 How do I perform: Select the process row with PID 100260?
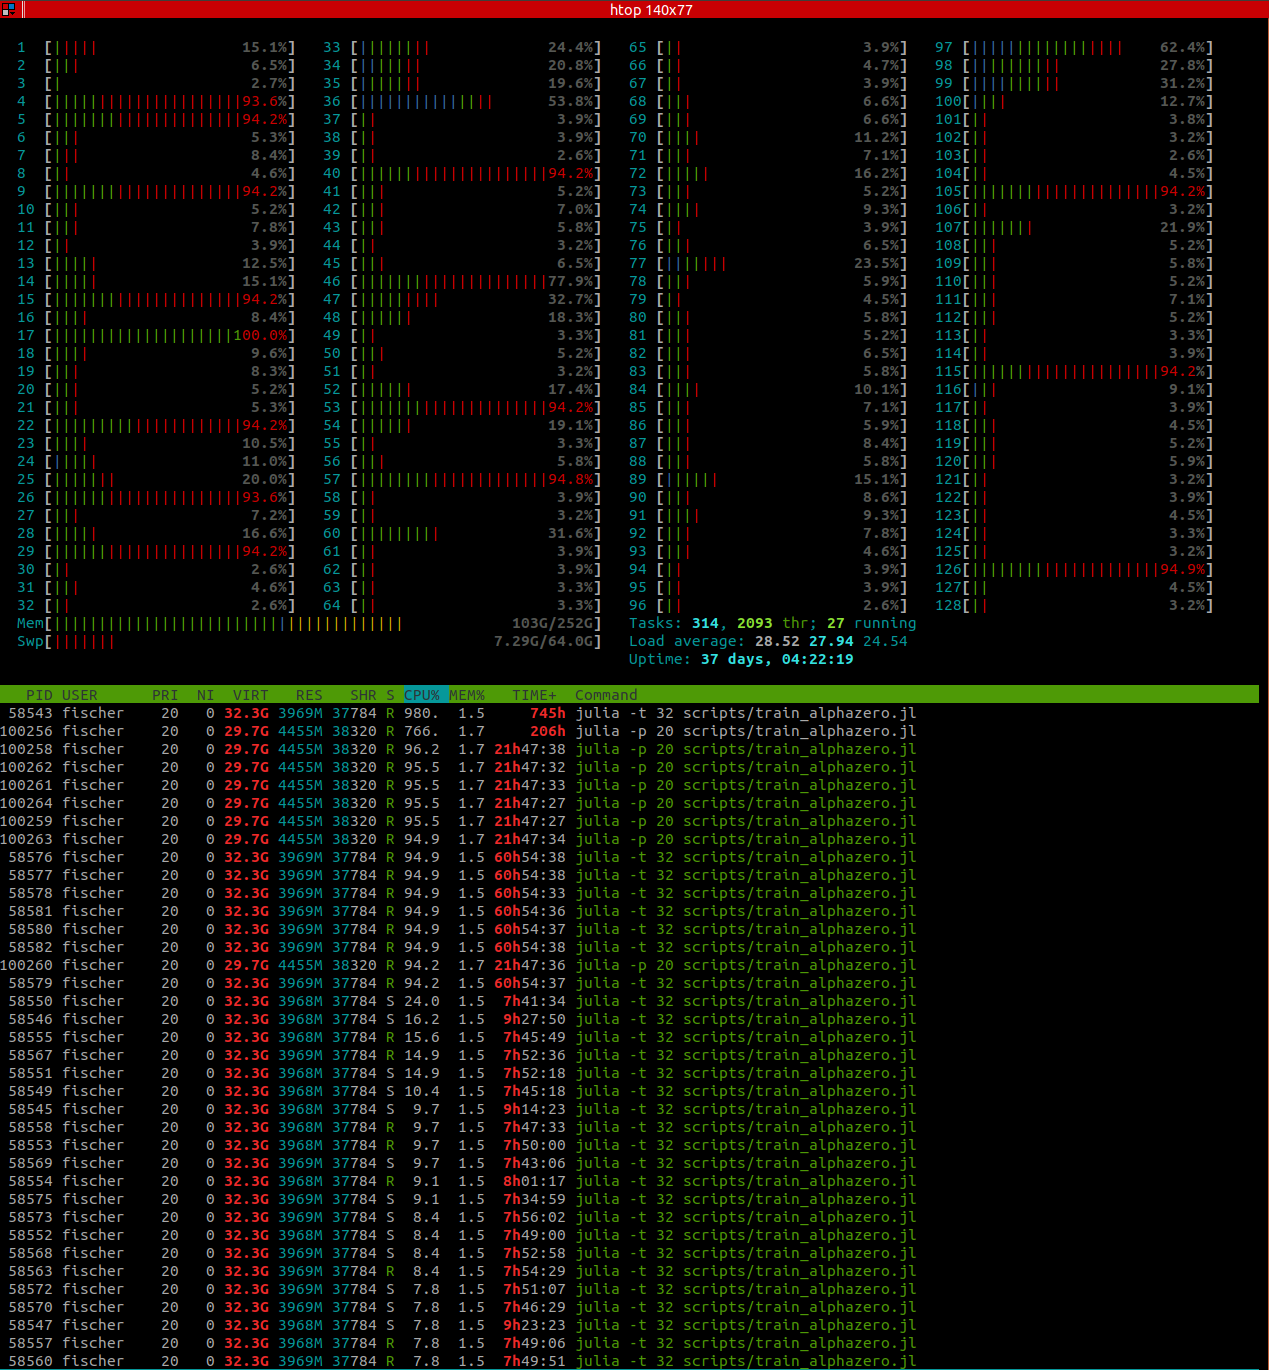[629, 965]
